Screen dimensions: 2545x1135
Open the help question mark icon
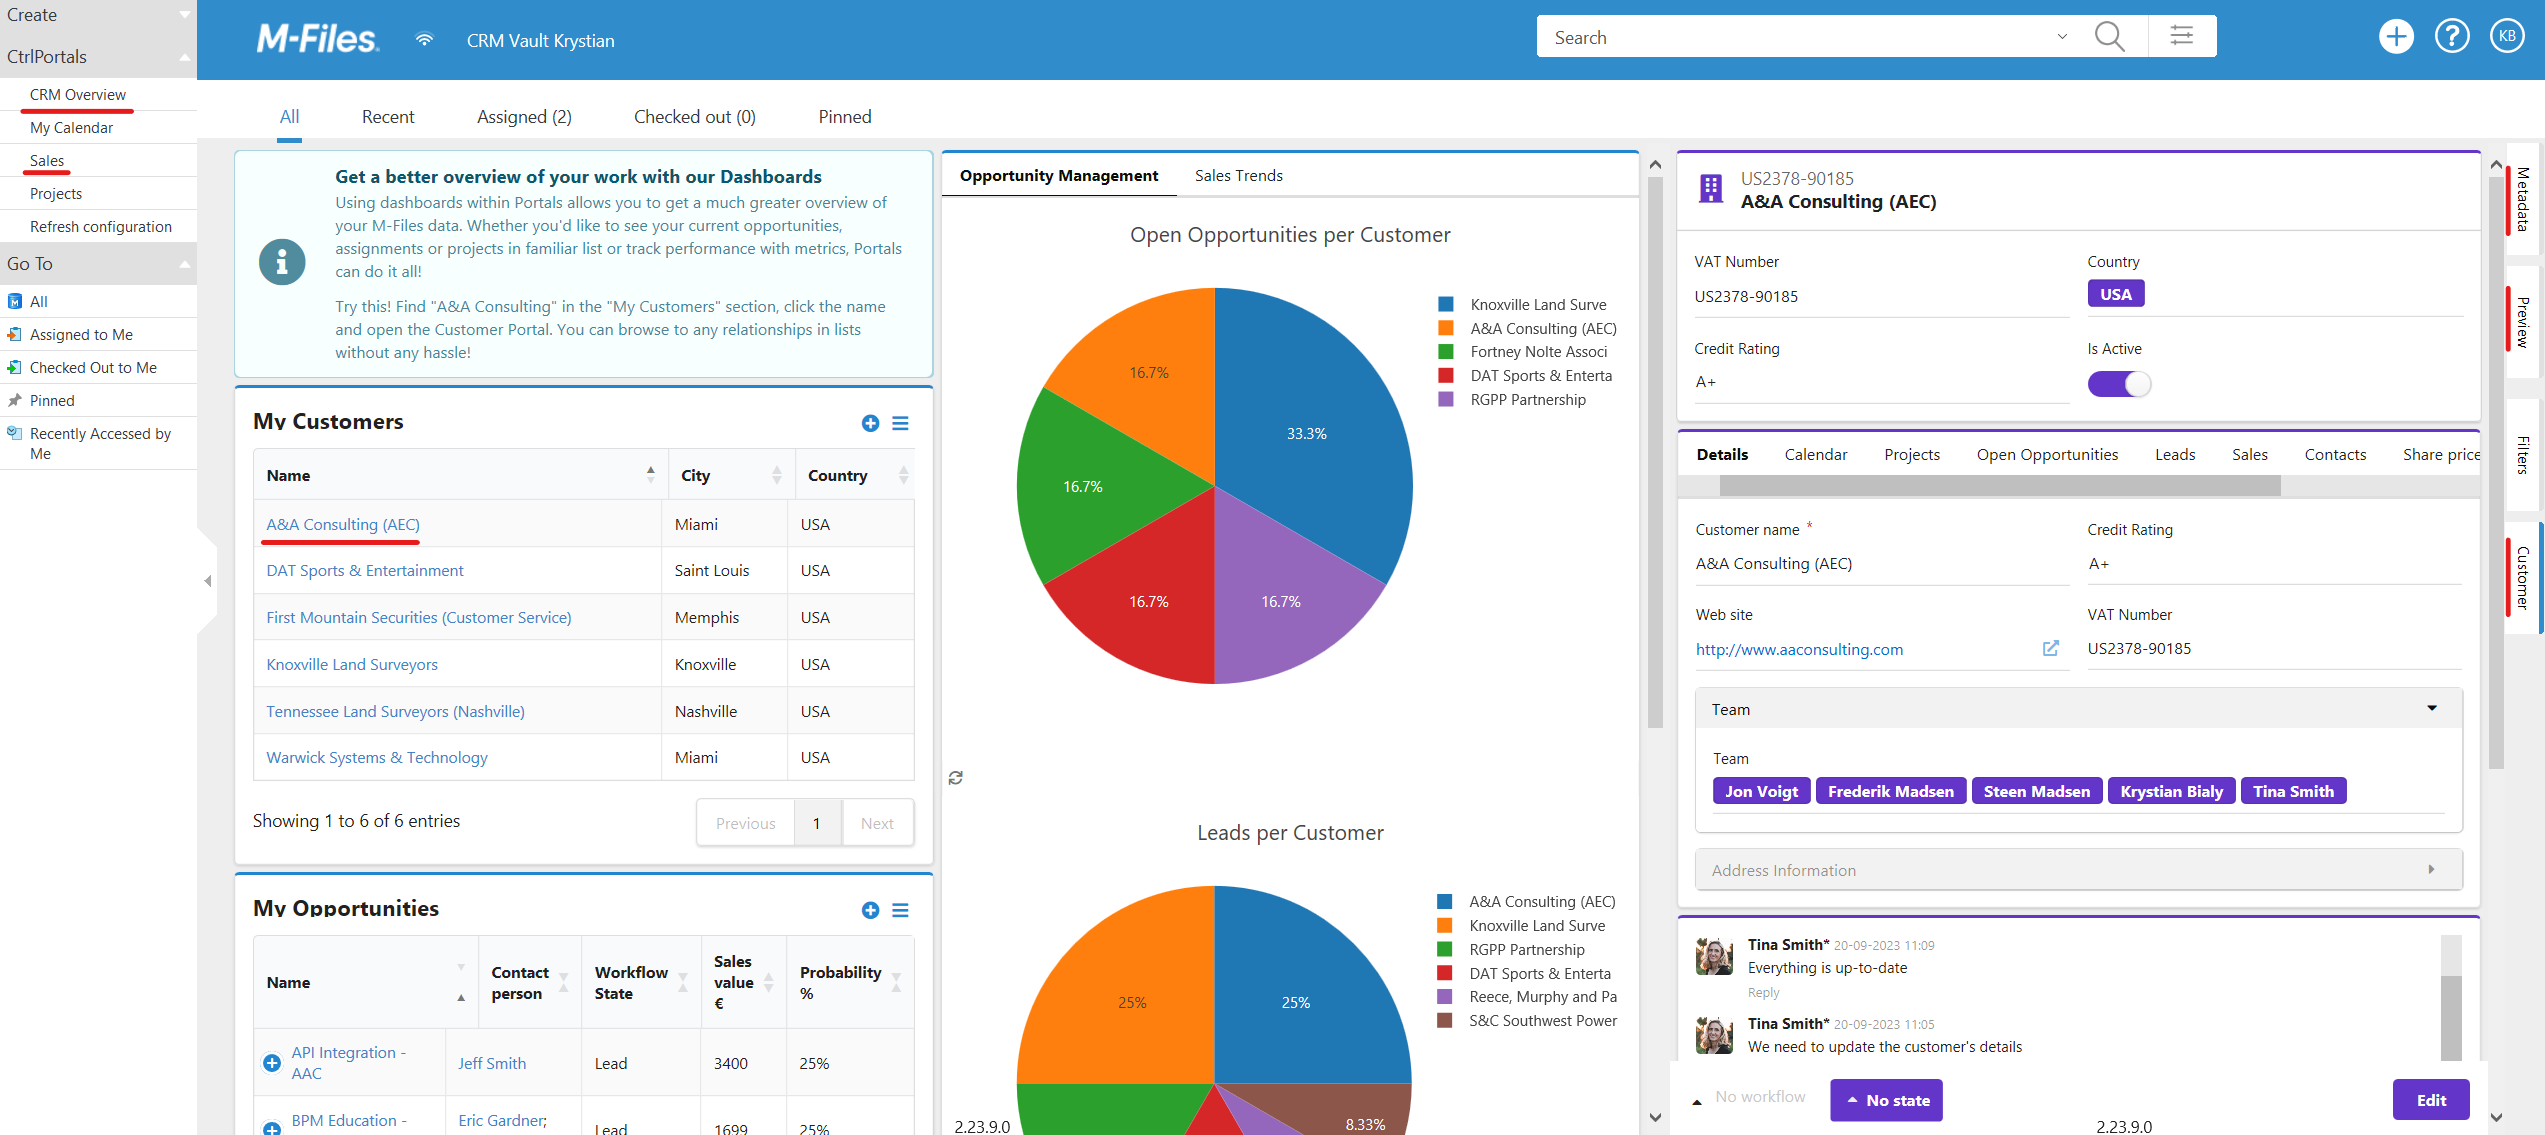point(2452,37)
